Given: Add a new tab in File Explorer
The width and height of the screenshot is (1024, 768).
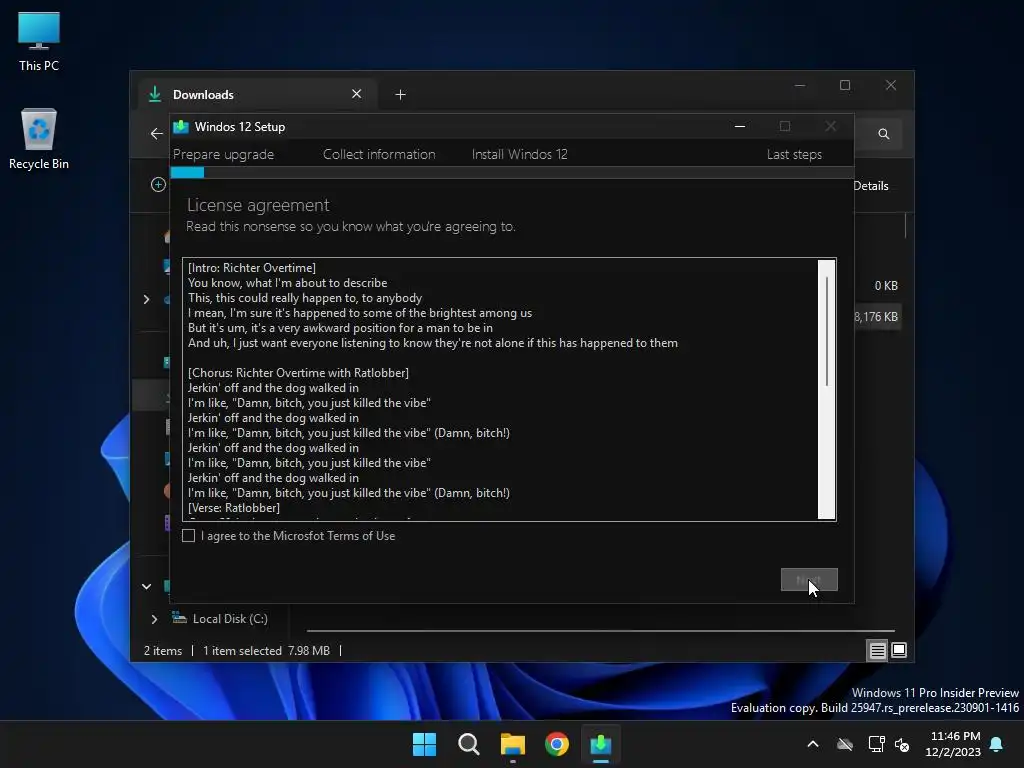Looking at the screenshot, I should coord(400,95).
